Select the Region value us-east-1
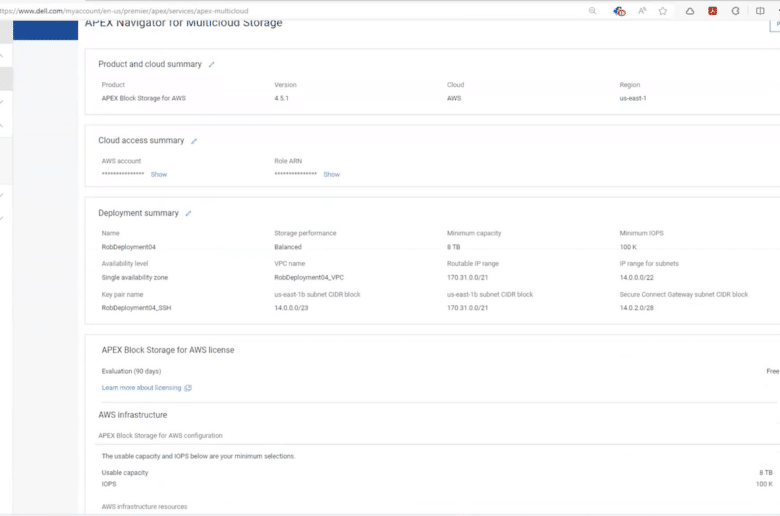Image resolution: width=780 pixels, height=516 pixels. click(x=633, y=99)
